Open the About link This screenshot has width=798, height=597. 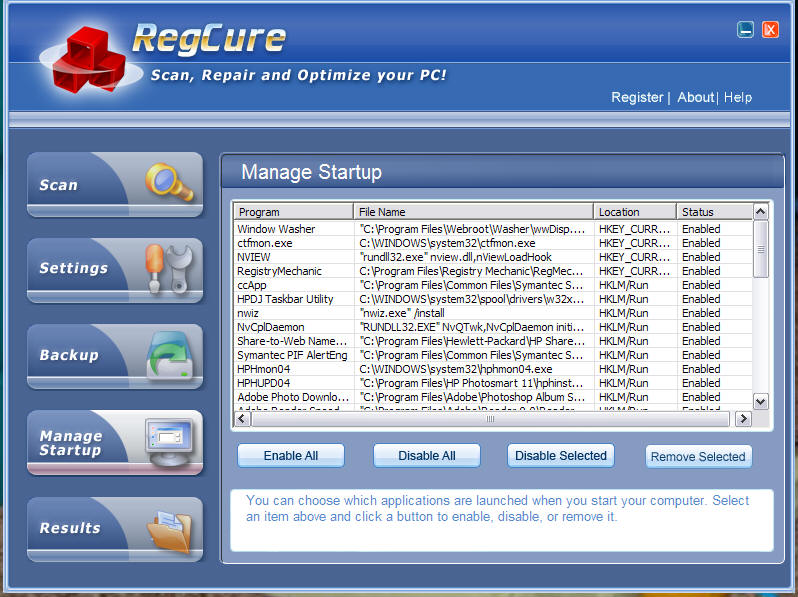[695, 97]
